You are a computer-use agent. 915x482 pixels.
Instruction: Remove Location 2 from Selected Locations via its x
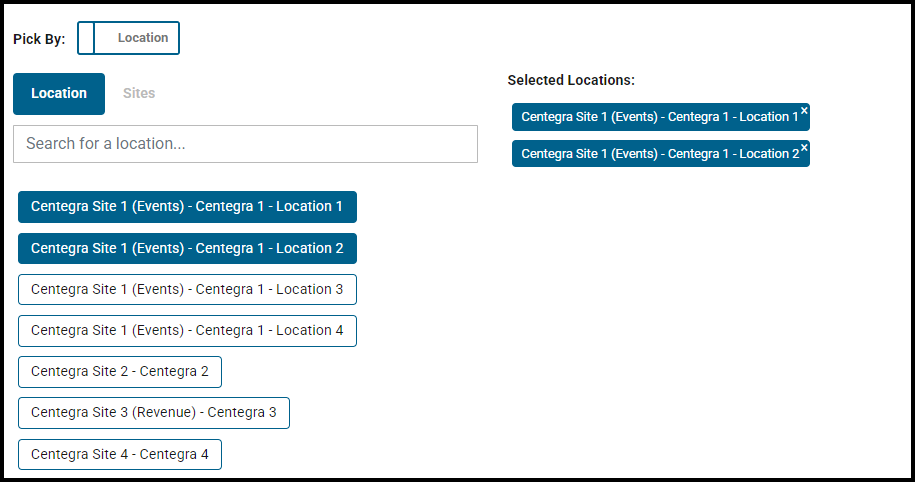pos(804,147)
